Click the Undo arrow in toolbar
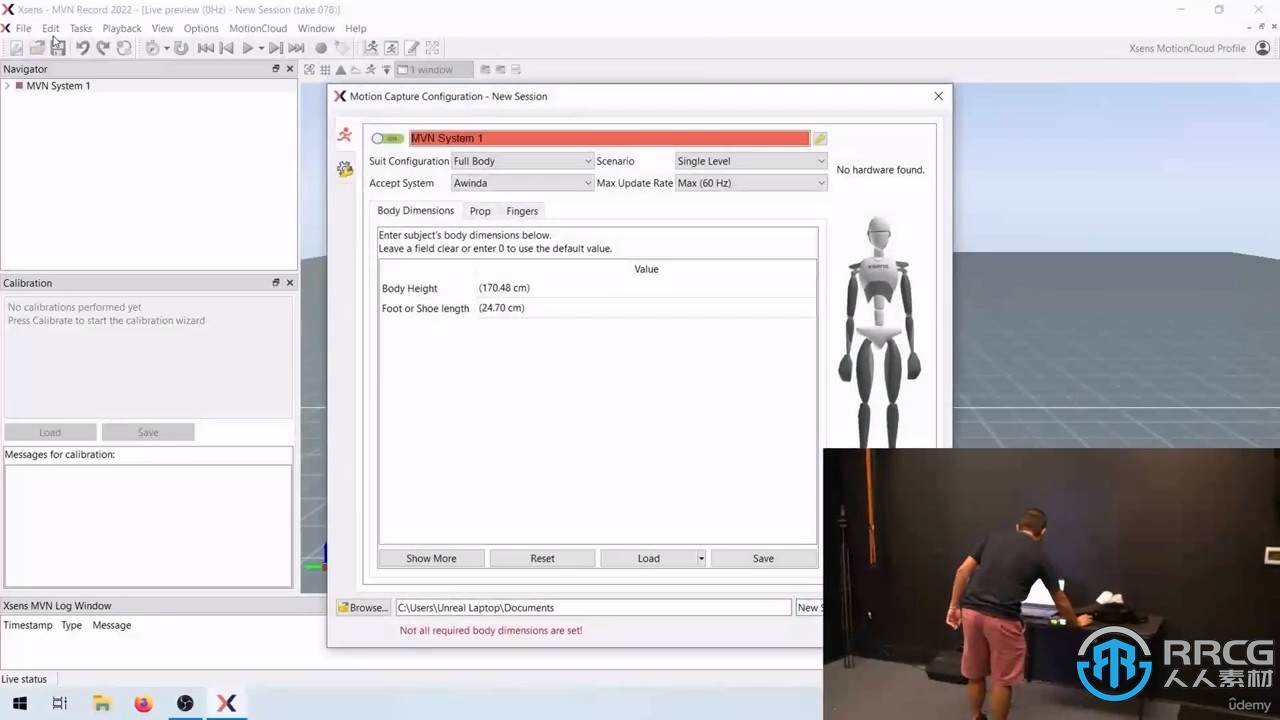 [82, 48]
